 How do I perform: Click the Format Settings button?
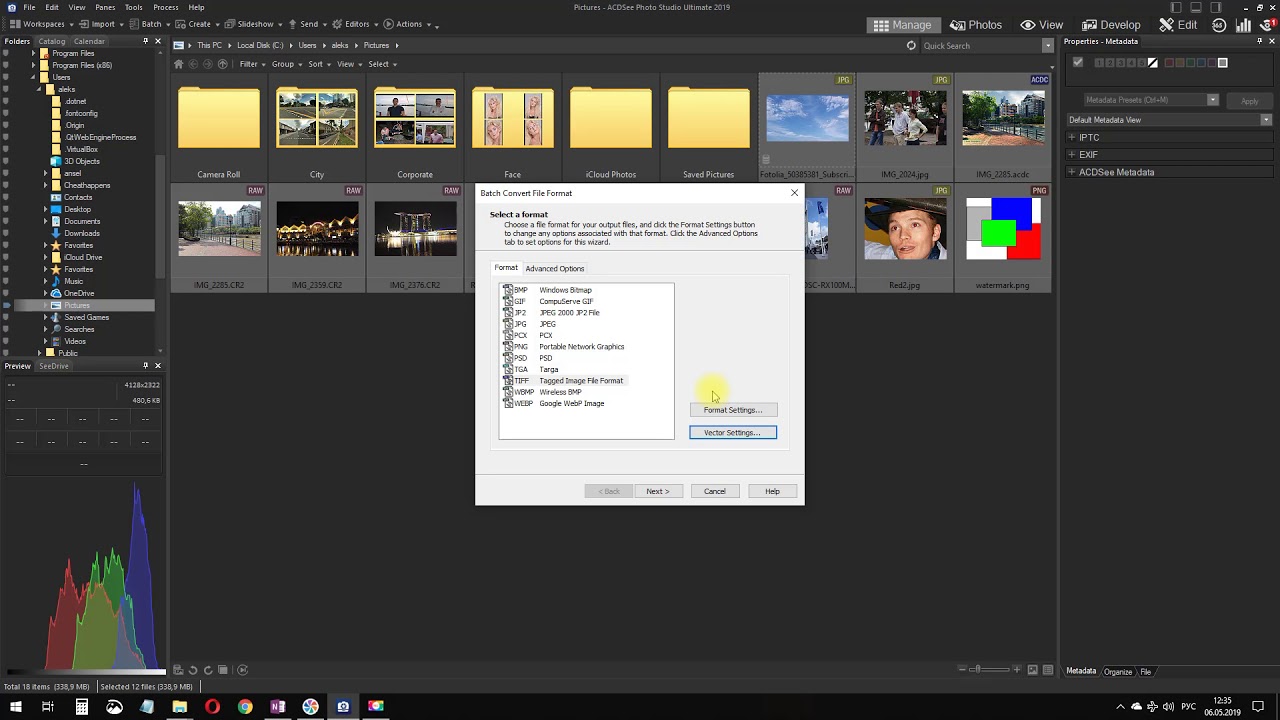point(733,410)
